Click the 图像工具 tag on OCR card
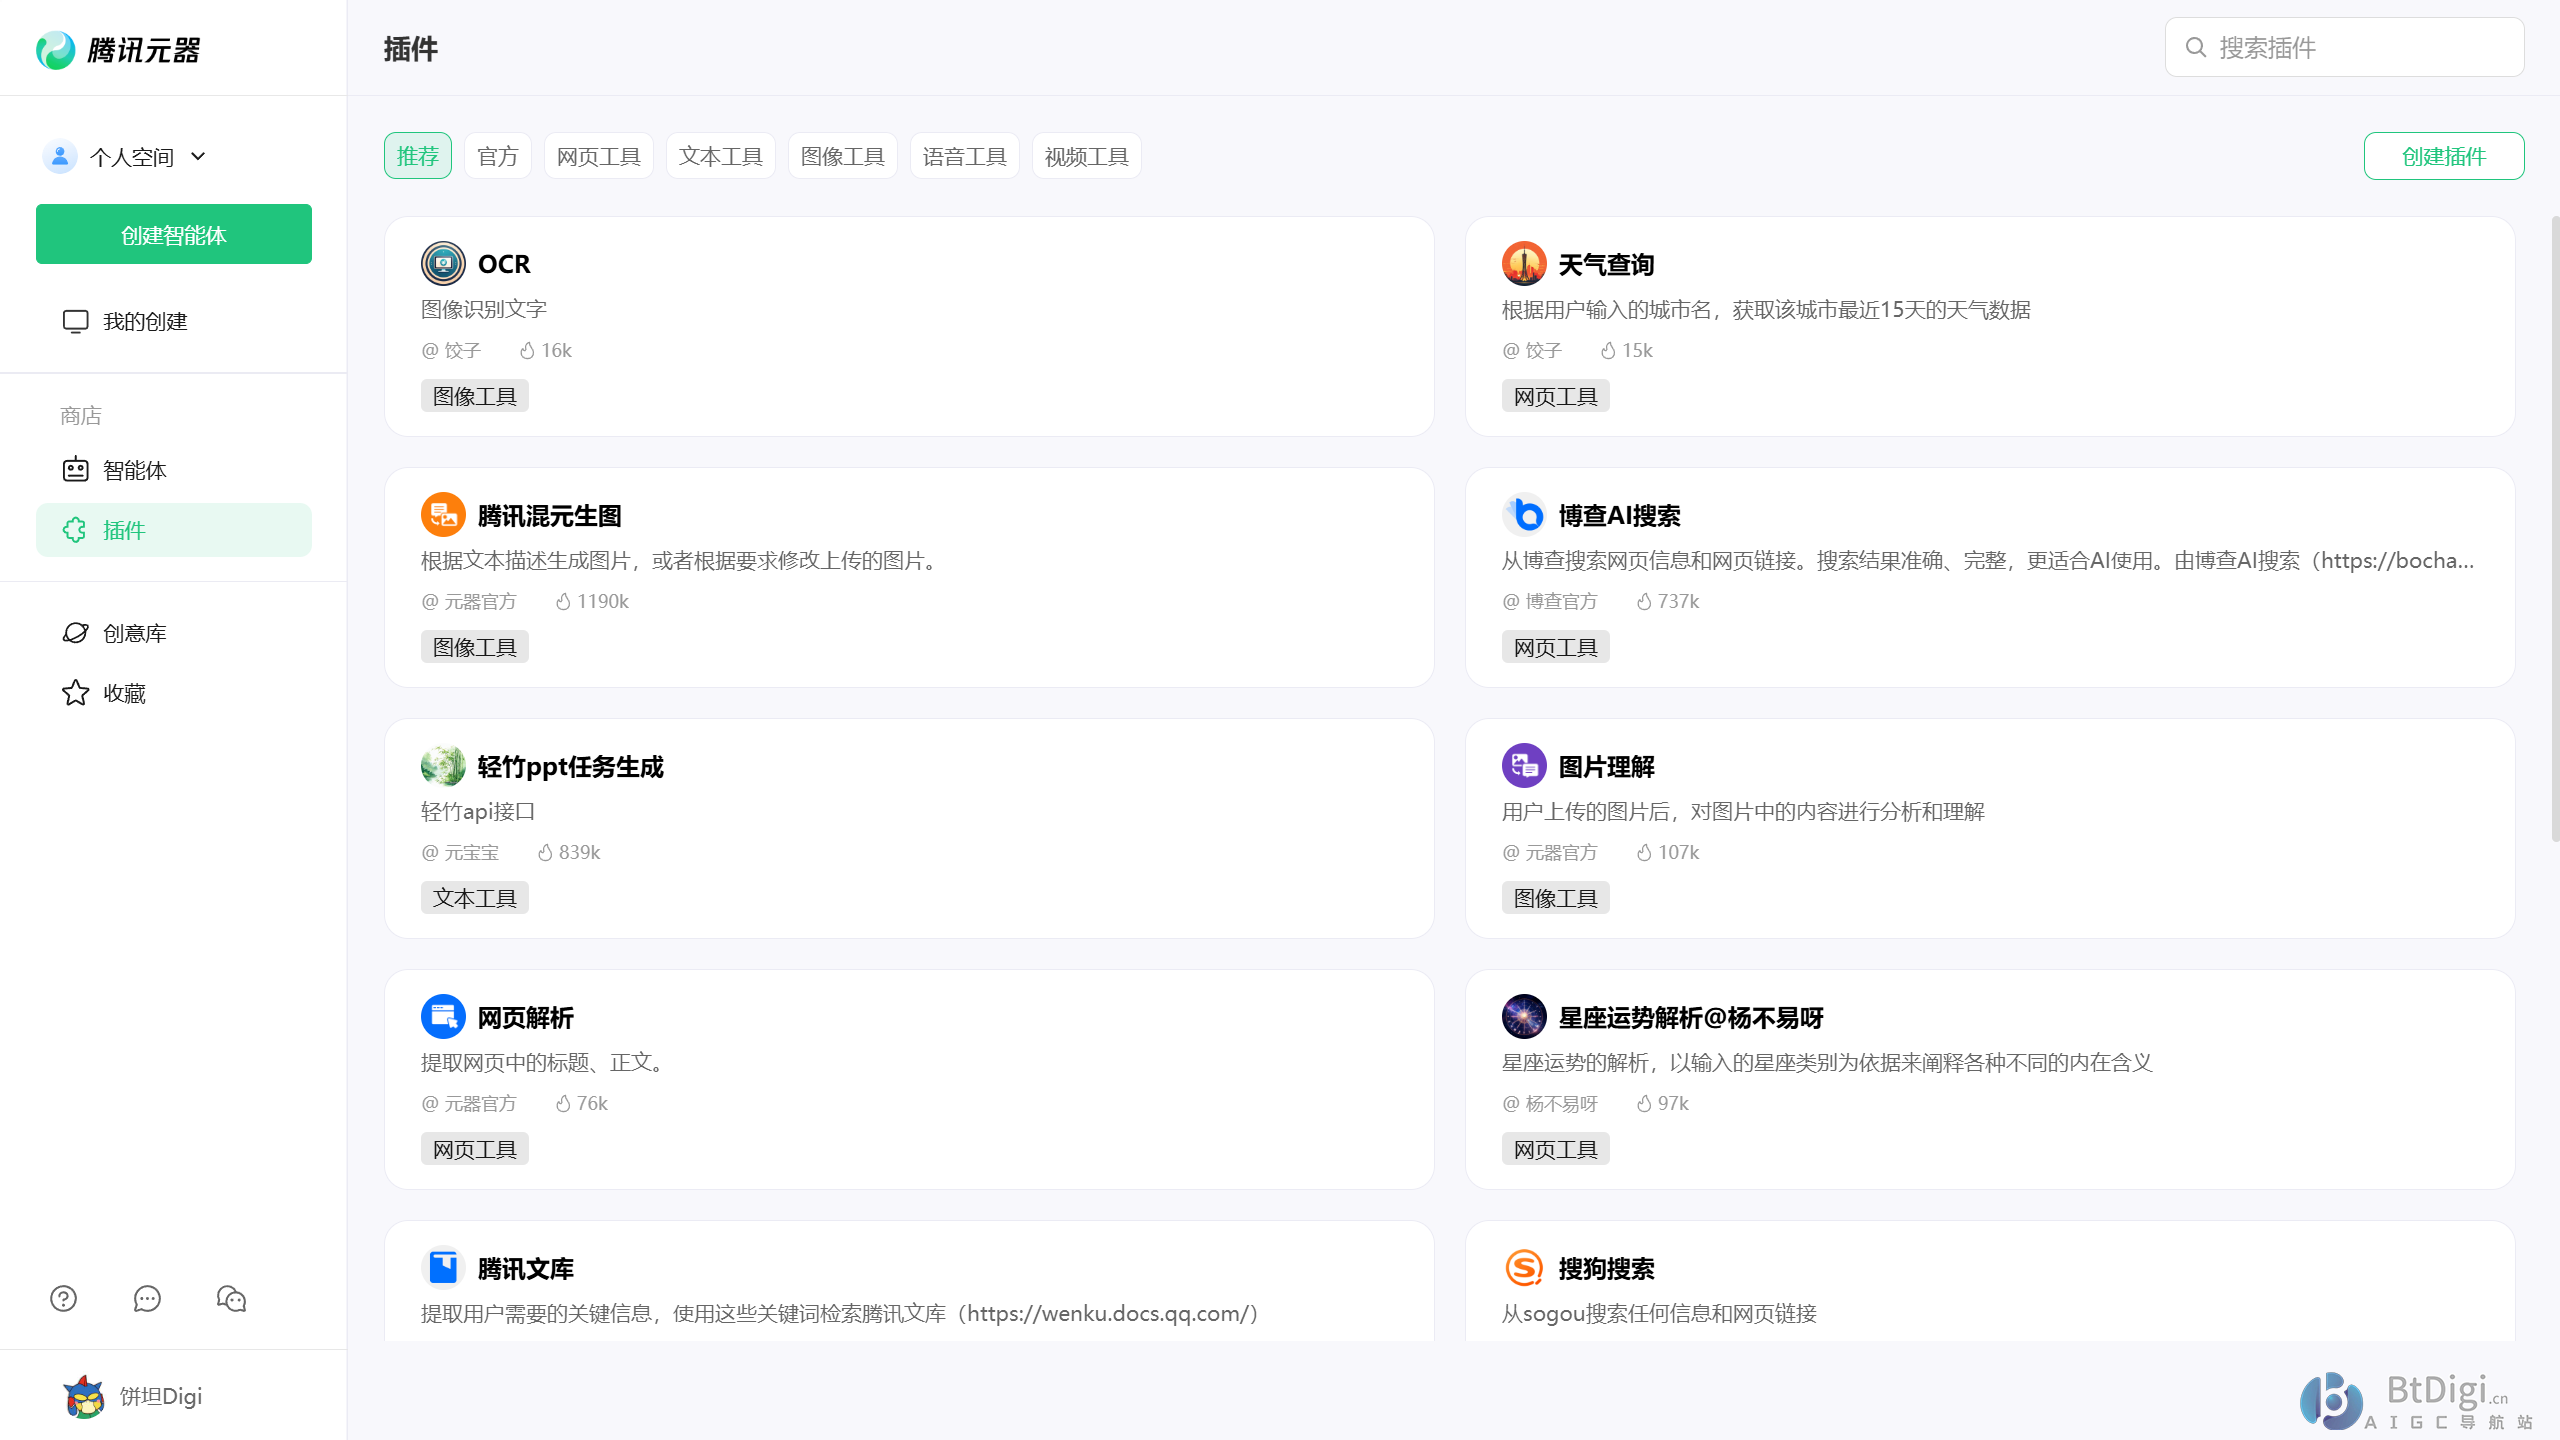Screen dimensions: 2560x1440 tap(475, 396)
